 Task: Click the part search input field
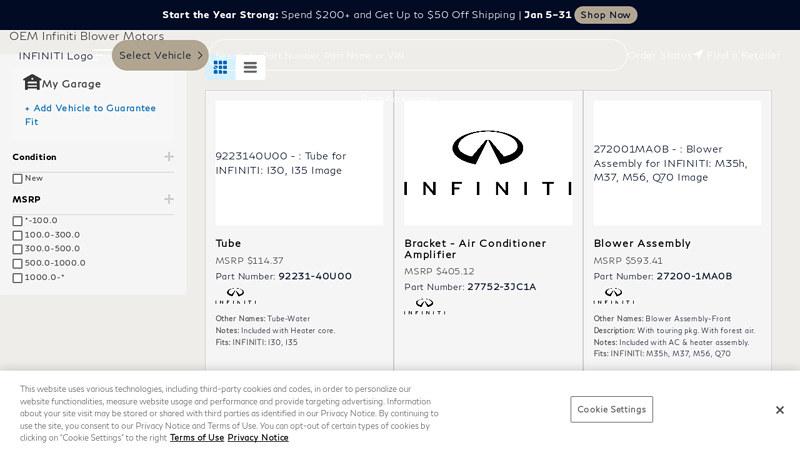pyautogui.click(x=418, y=55)
